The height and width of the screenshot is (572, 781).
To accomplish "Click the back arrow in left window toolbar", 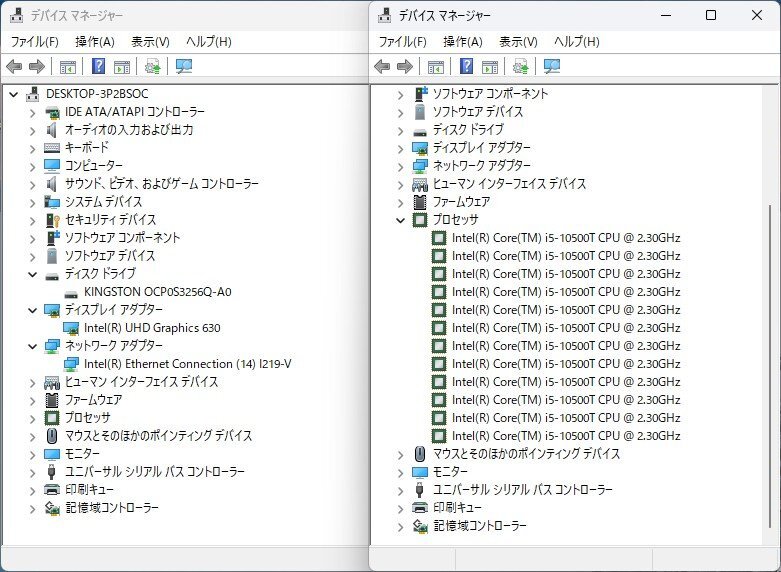I will pyautogui.click(x=14, y=67).
